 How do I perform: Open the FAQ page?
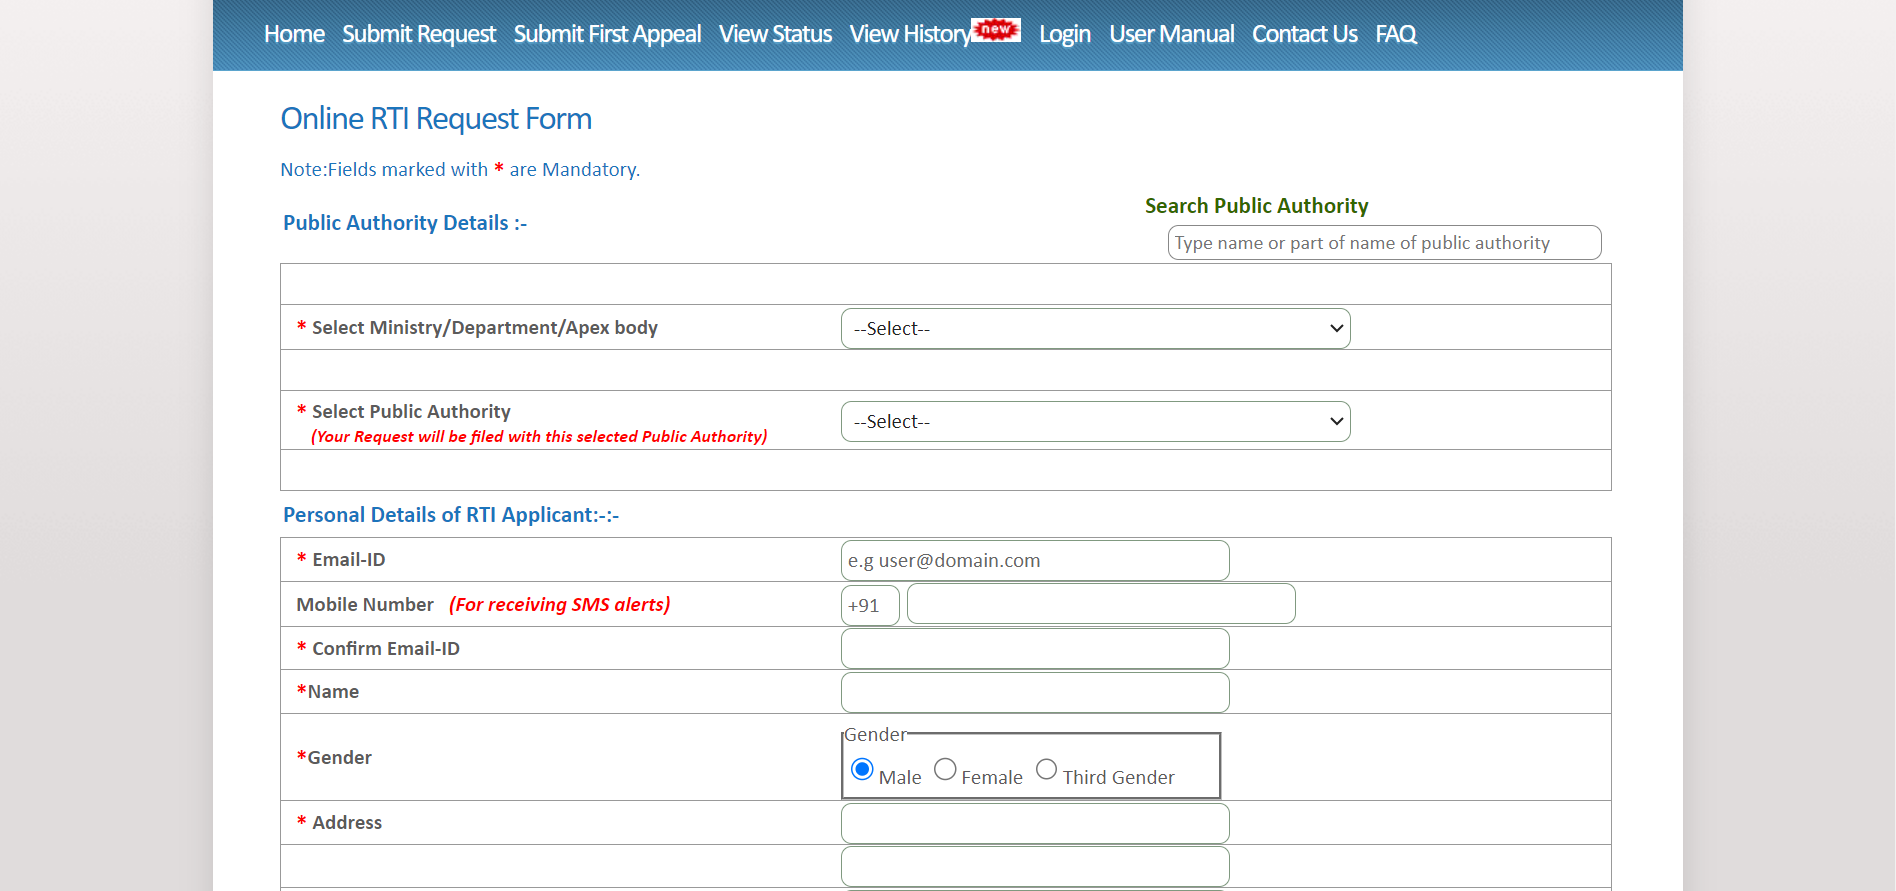coord(1395,34)
